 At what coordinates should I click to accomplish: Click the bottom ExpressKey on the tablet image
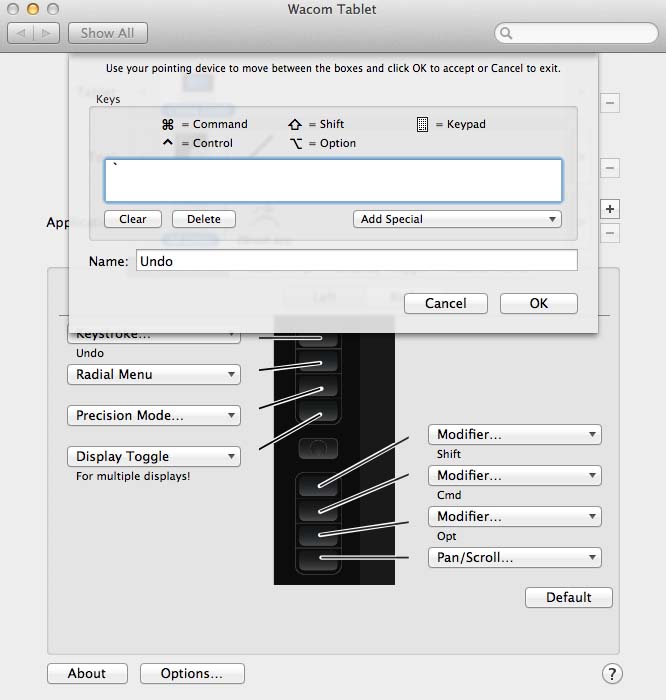click(x=318, y=560)
